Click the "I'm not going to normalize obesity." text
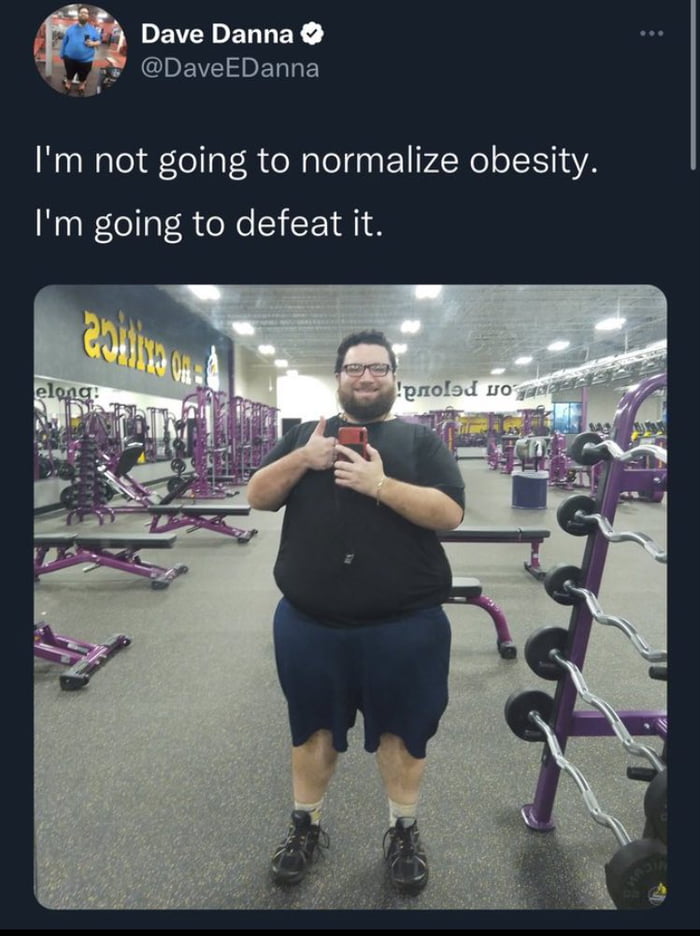The image size is (700, 936). (316, 162)
